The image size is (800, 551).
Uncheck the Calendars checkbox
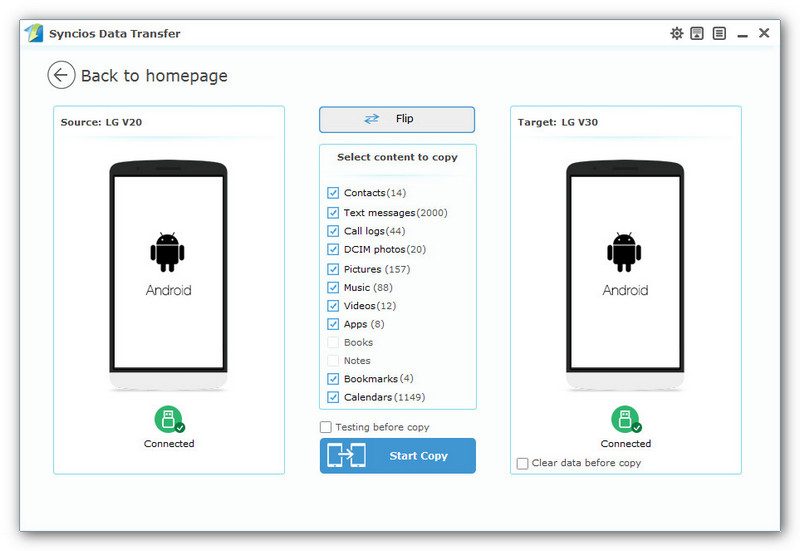click(x=333, y=397)
